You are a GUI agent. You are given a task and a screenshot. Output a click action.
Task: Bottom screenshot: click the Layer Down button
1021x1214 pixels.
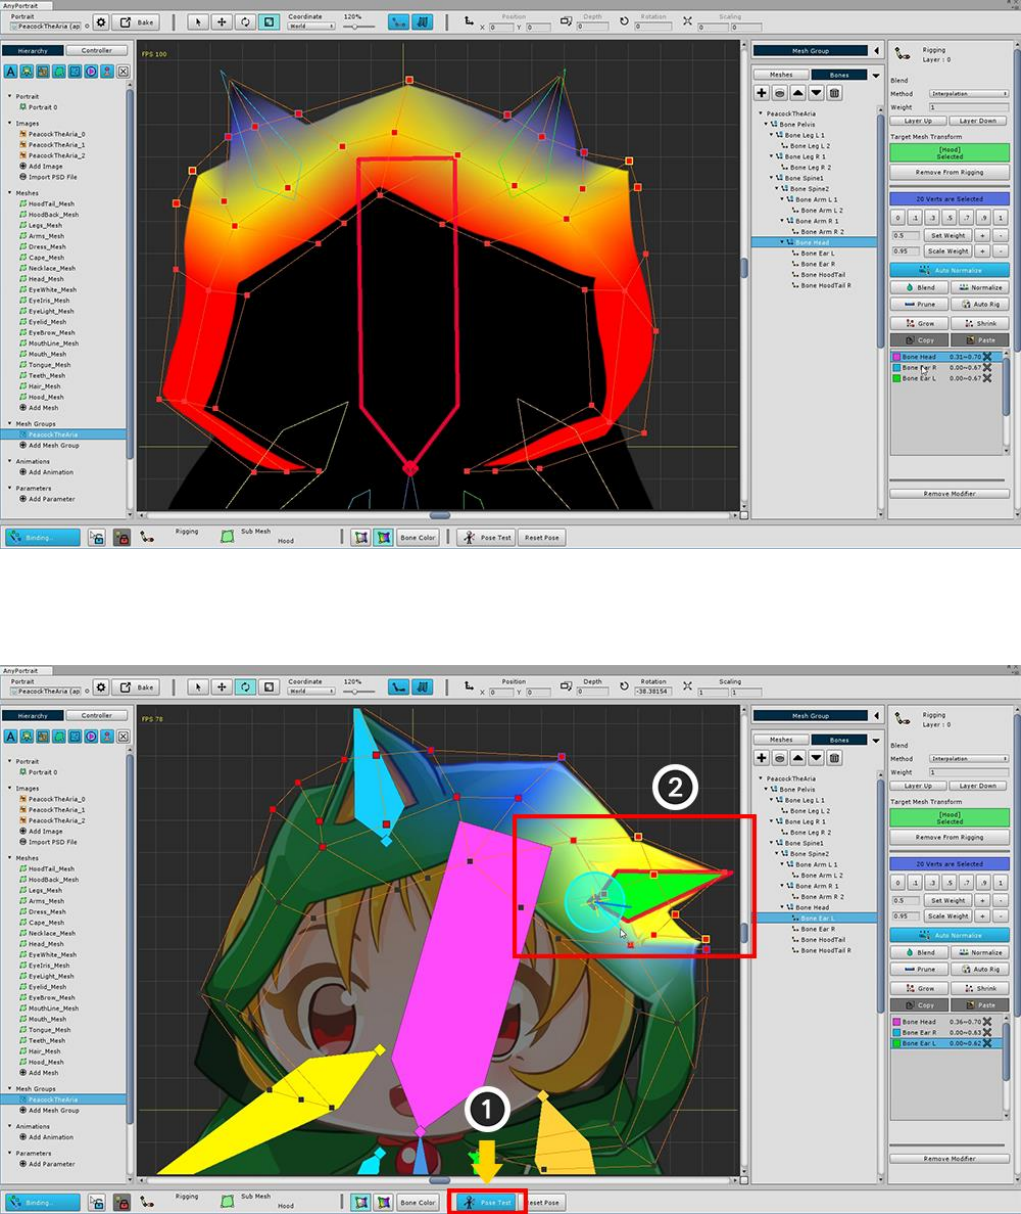(x=978, y=786)
